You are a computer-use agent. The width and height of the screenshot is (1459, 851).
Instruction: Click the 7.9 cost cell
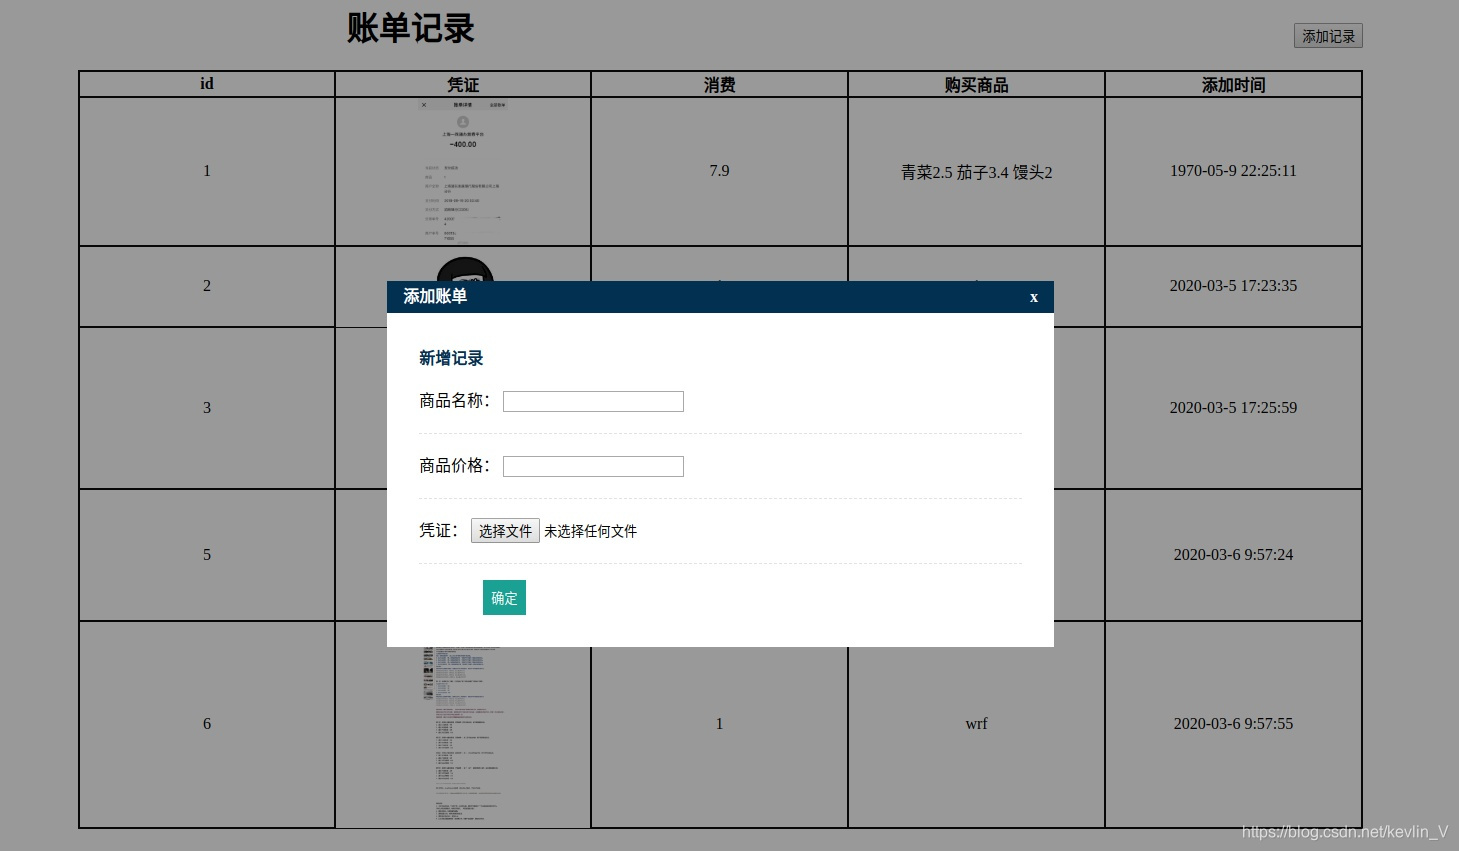(x=720, y=171)
